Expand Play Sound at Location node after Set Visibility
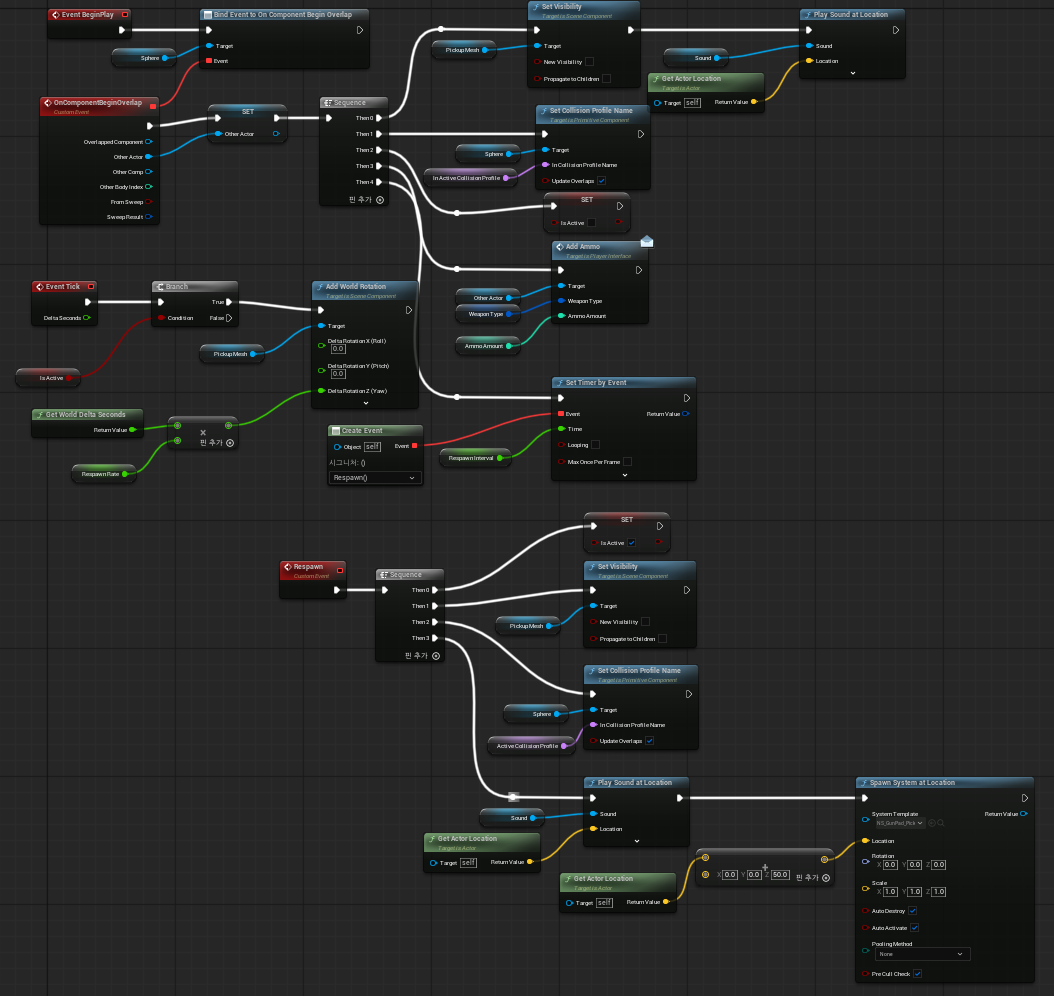1054x996 pixels. pyautogui.click(x=852, y=73)
